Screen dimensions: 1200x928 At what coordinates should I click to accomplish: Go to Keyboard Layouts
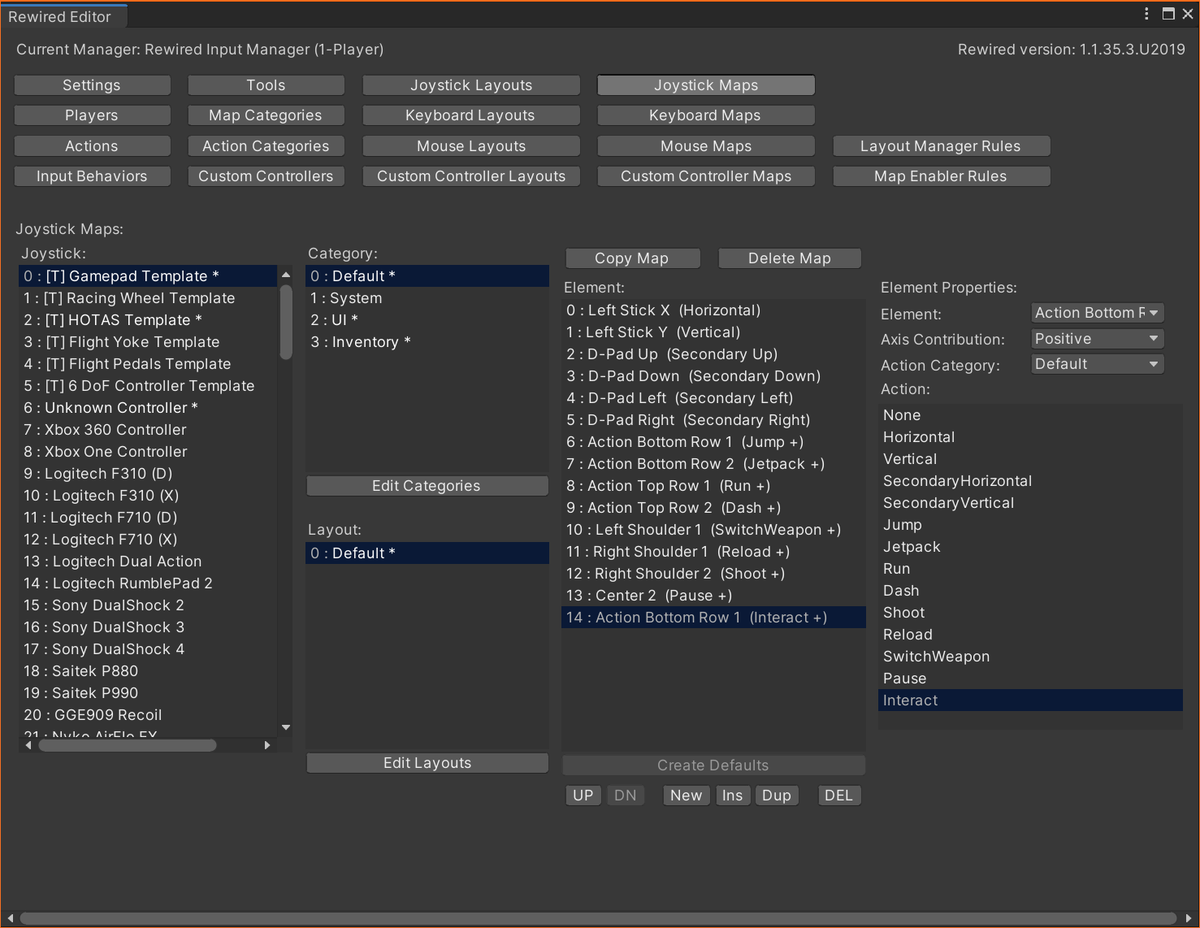click(x=471, y=116)
